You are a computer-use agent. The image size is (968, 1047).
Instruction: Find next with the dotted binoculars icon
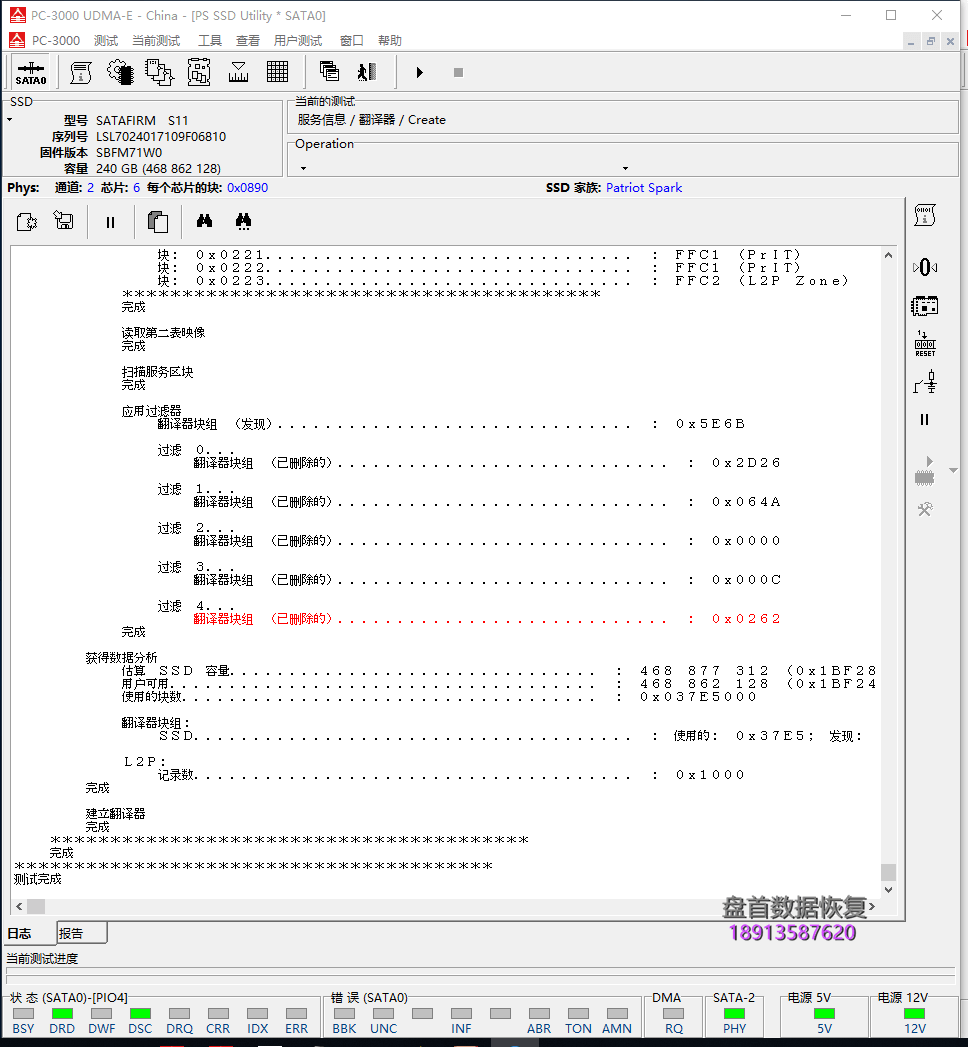[244, 221]
